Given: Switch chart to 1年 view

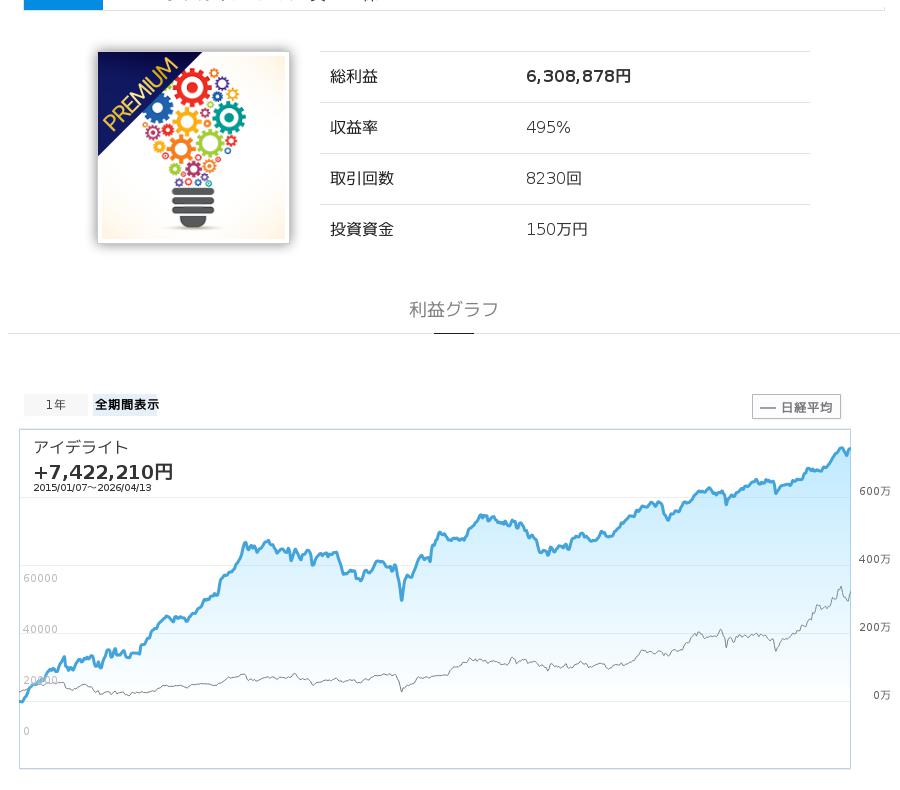Looking at the screenshot, I should tap(56, 405).
